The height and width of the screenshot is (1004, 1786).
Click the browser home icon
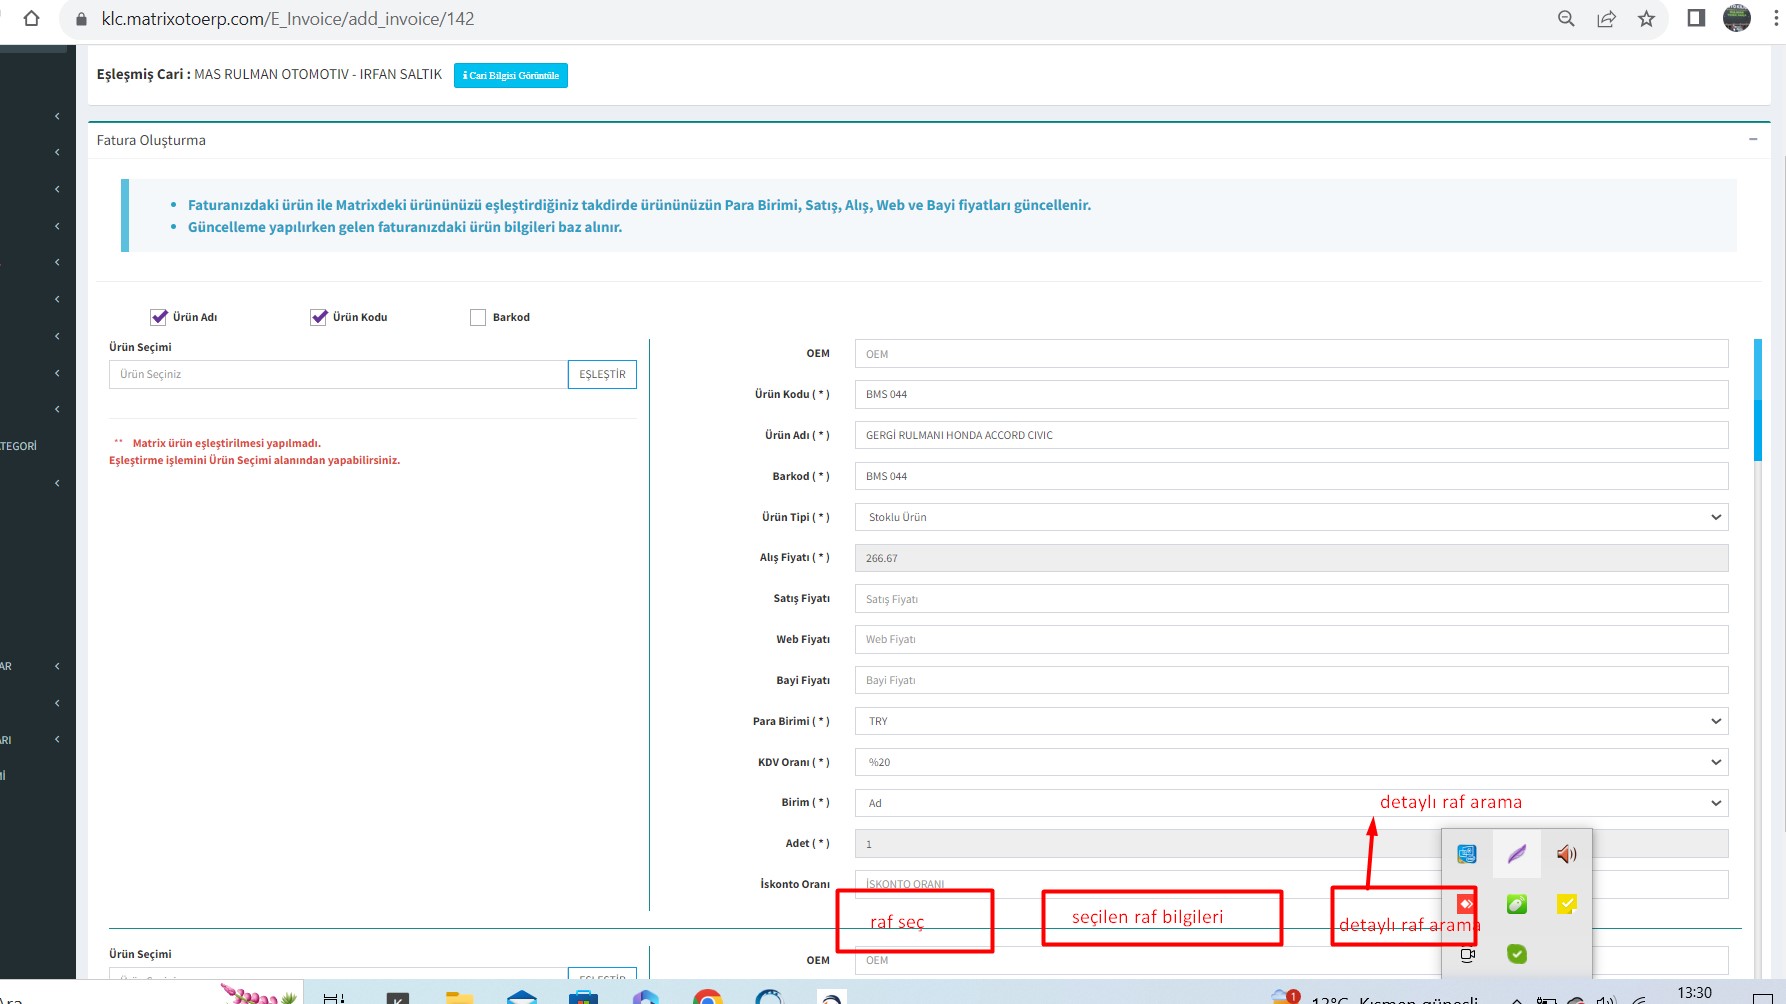31,19
